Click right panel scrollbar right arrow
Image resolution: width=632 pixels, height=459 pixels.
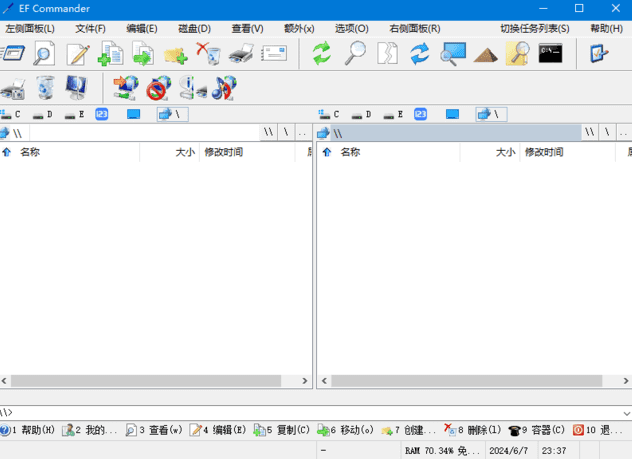[x=626, y=381]
